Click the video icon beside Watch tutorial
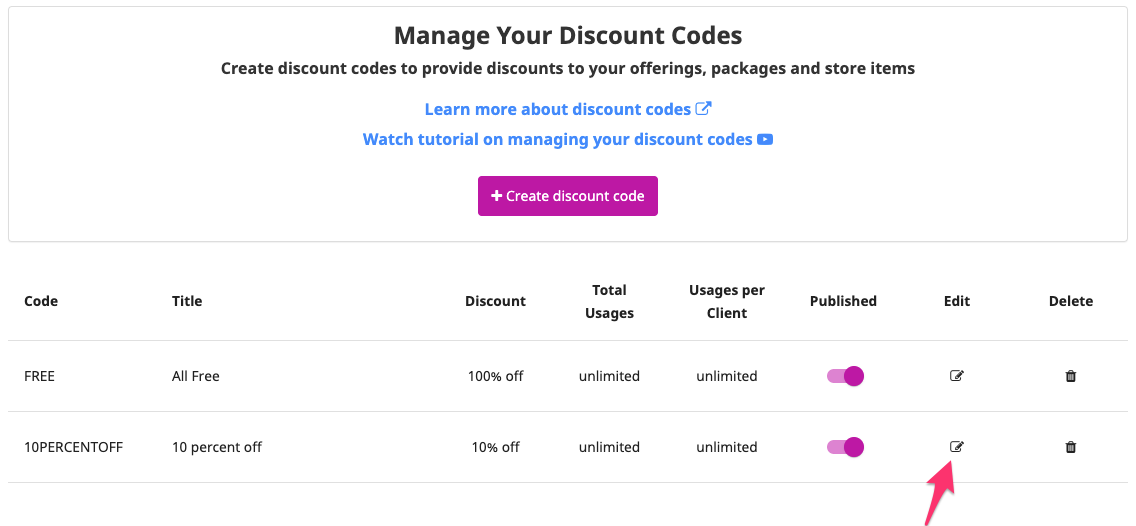 point(765,140)
